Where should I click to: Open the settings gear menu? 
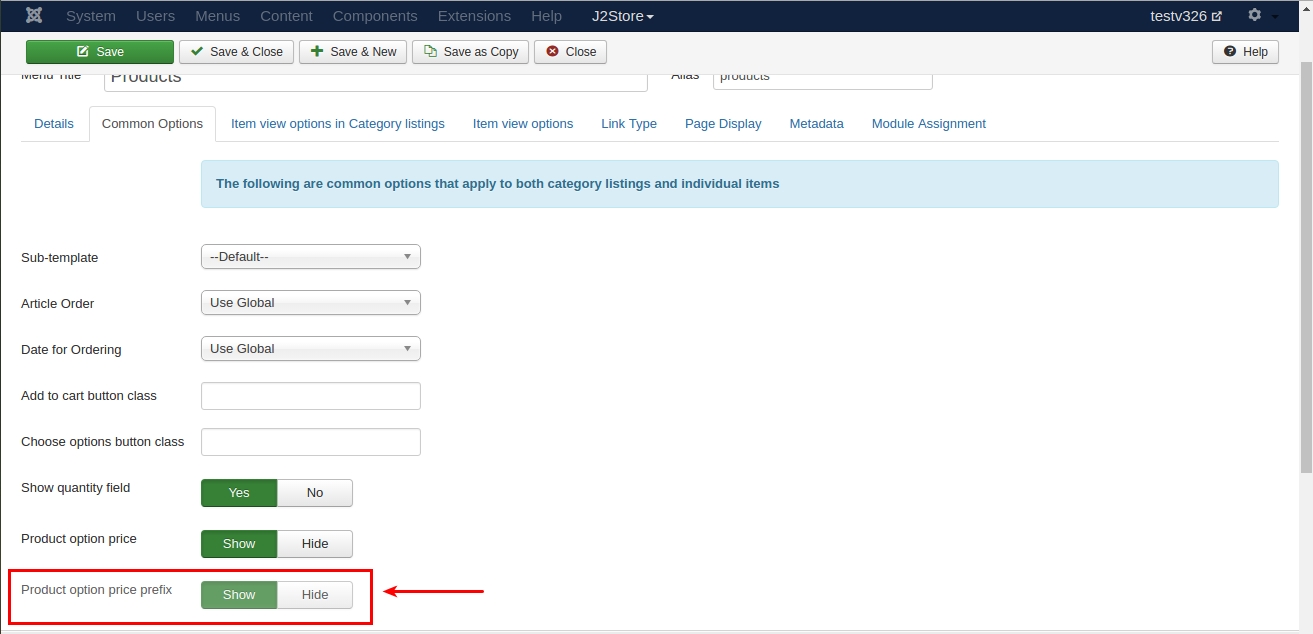point(1261,16)
